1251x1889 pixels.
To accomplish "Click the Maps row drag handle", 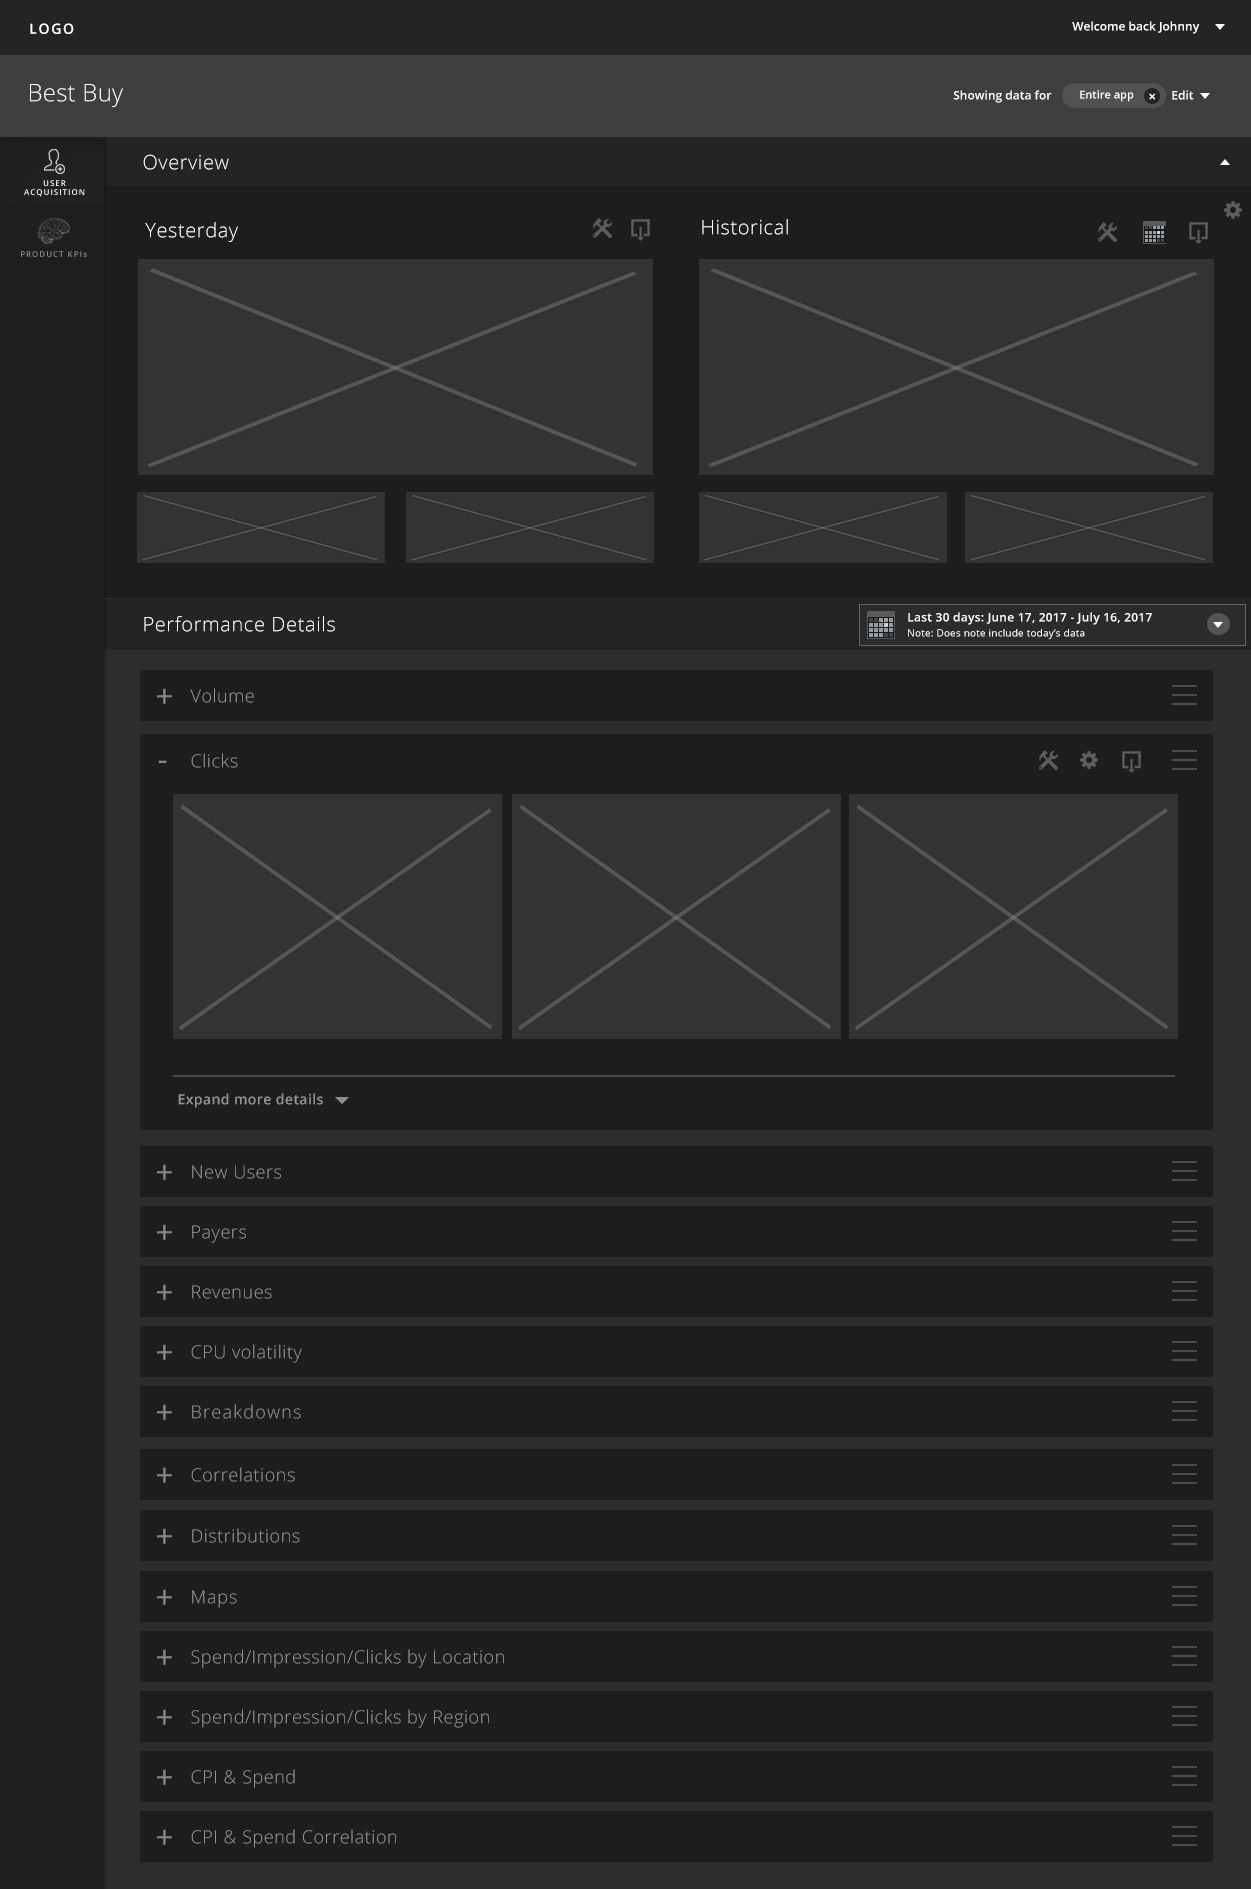I will (x=1184, y=1597).
